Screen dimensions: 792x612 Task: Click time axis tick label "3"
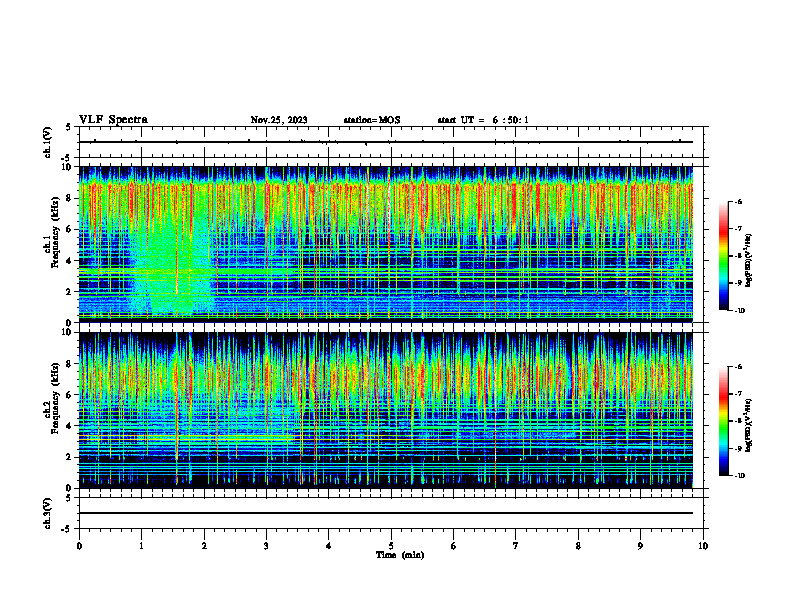tap(266, 546)
